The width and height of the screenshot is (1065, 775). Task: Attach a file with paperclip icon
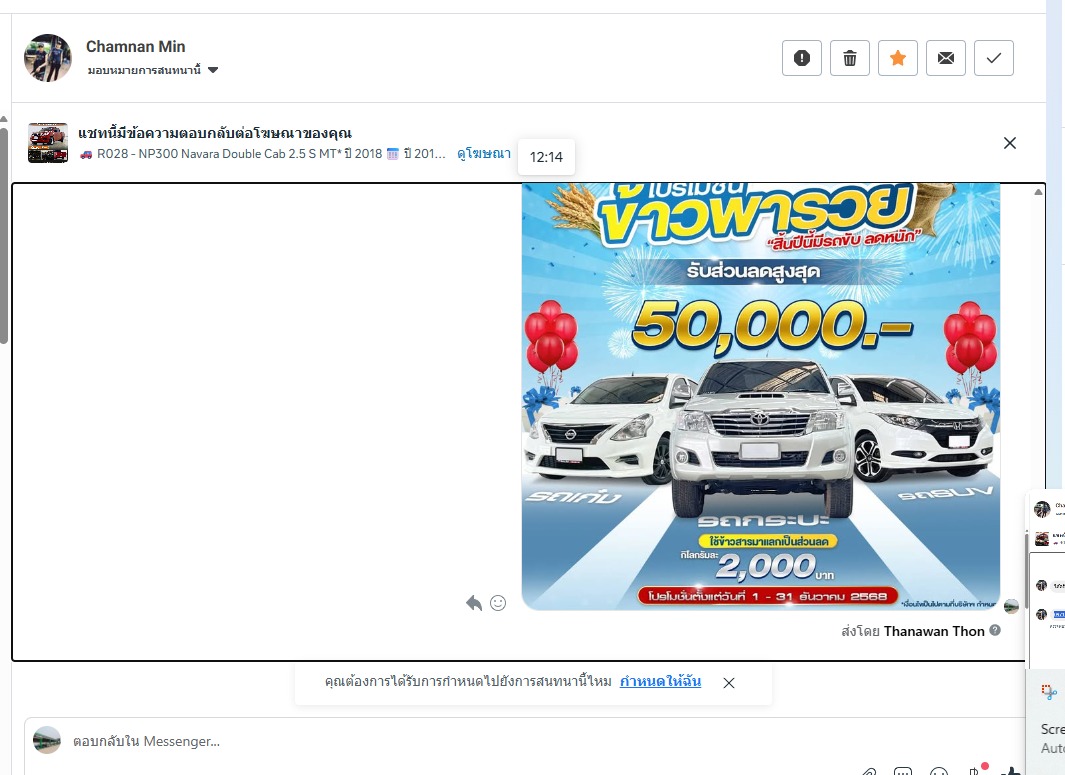click(x=868, y=771)
